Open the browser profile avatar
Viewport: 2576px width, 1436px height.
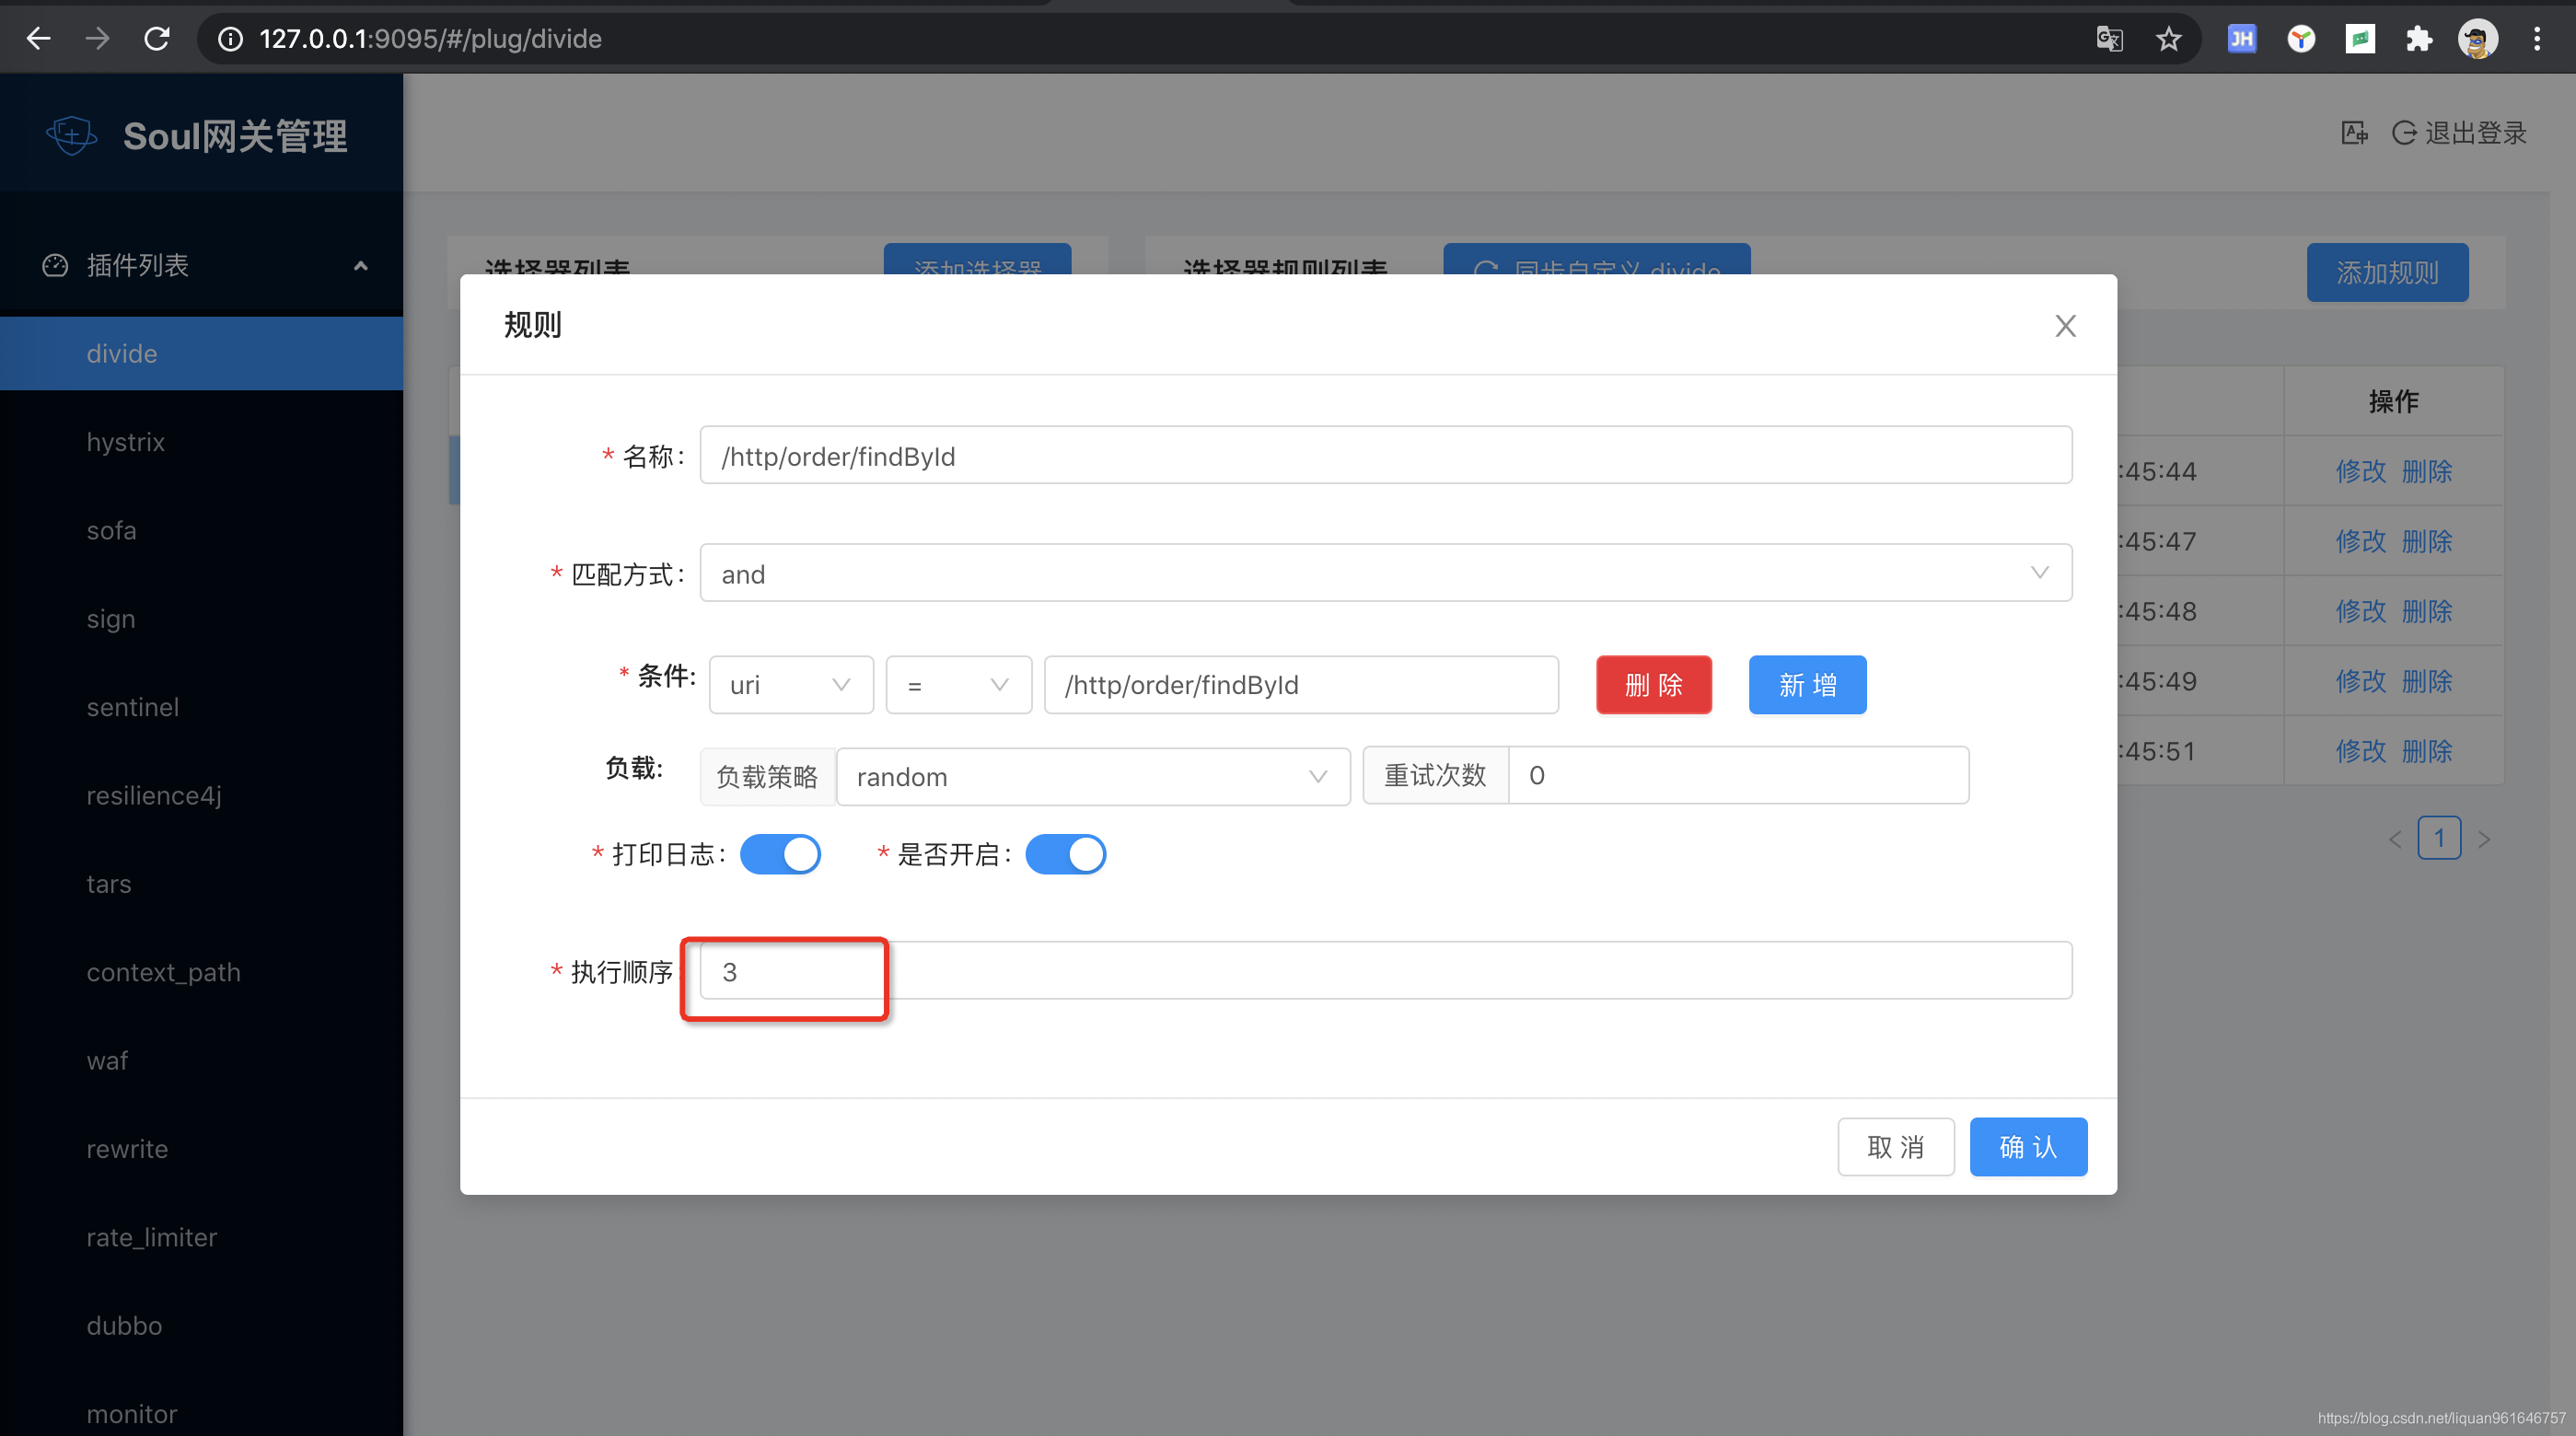pyautogui.click(x=2478, y=39)
